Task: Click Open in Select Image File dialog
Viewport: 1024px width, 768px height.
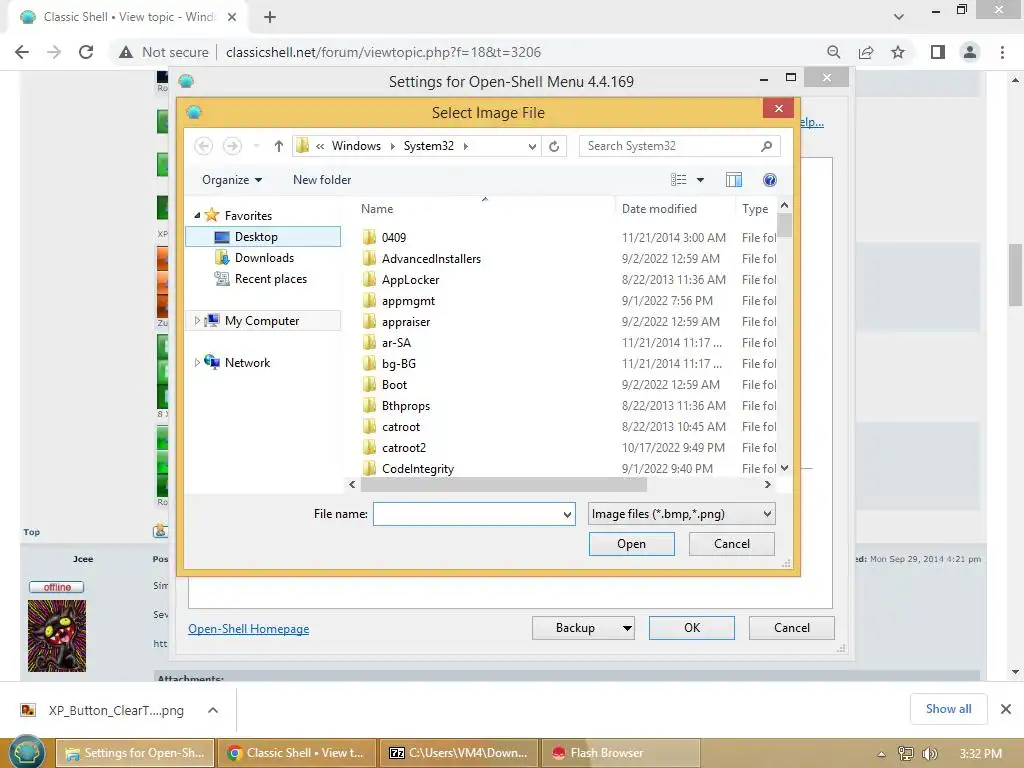Action: coord(632,544)
